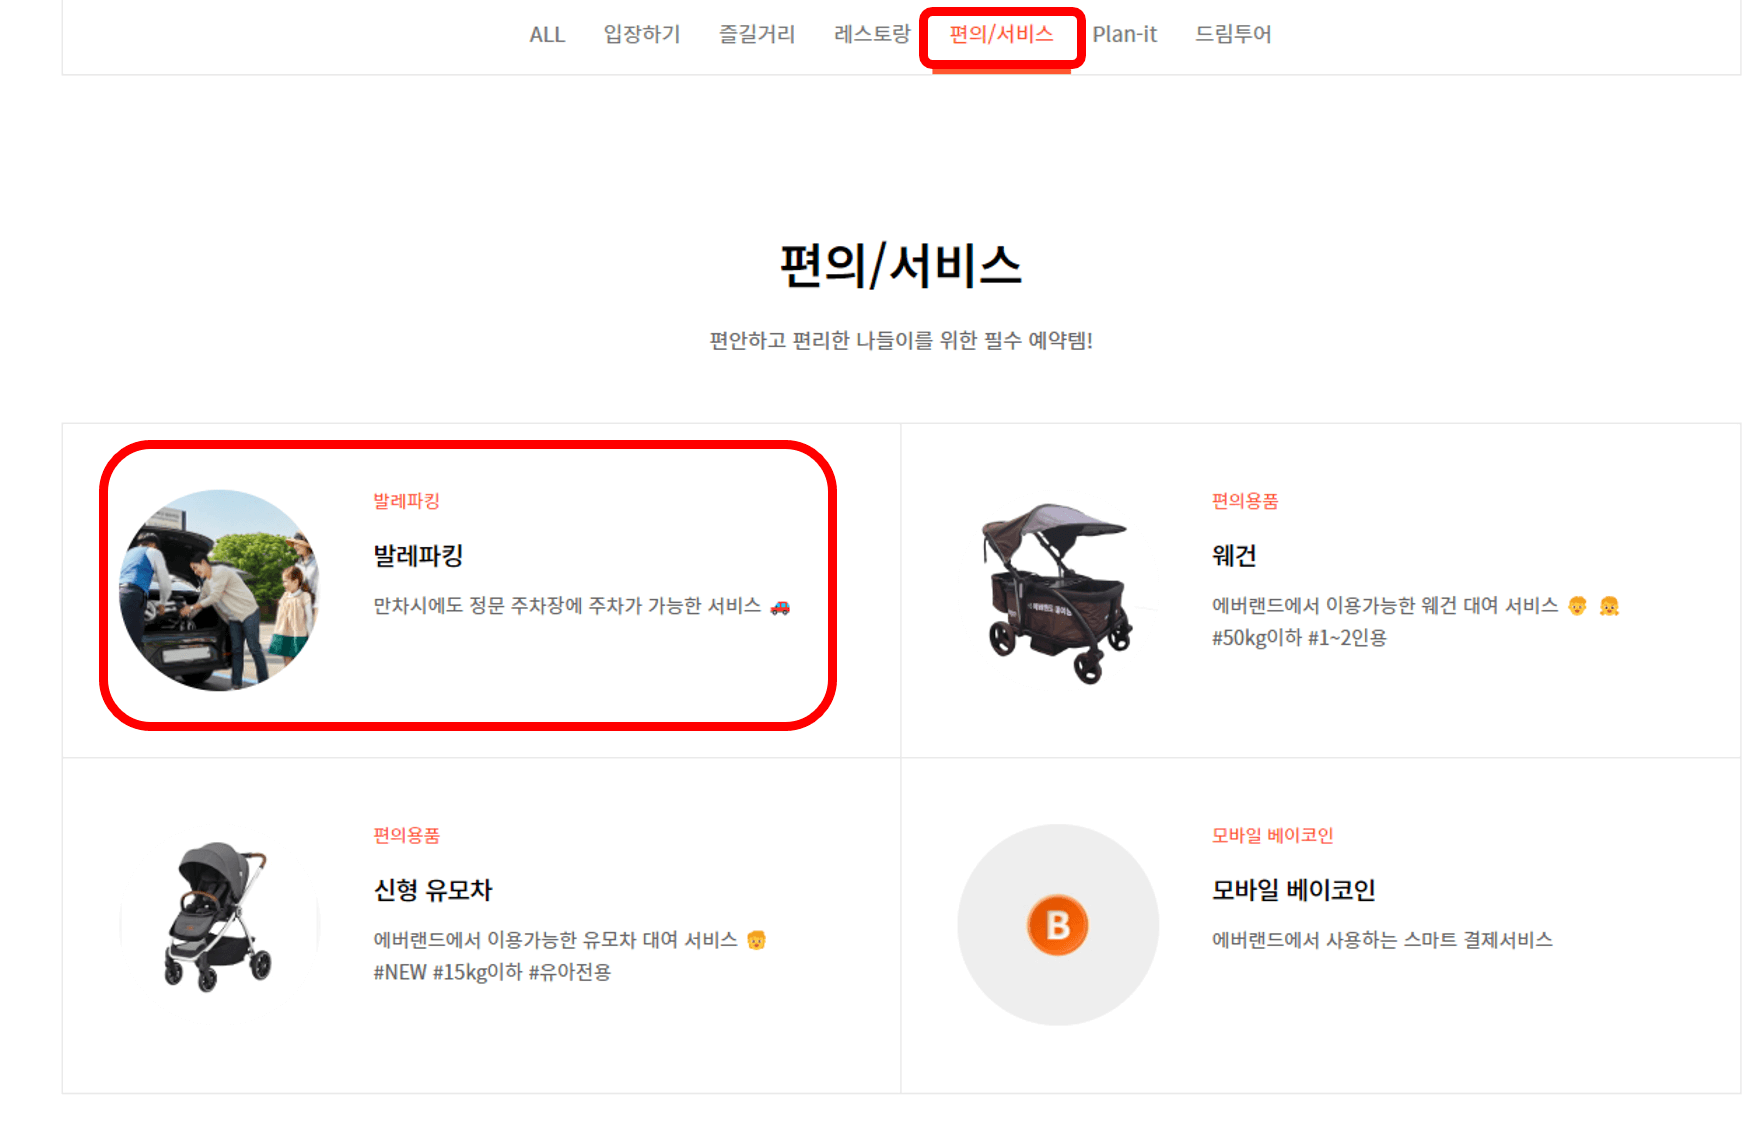Screen dimensions: 1764x1125
Task: Open the 모바일 베이코인 title link
Action: pyautogui.click(x=1294, y=890)
